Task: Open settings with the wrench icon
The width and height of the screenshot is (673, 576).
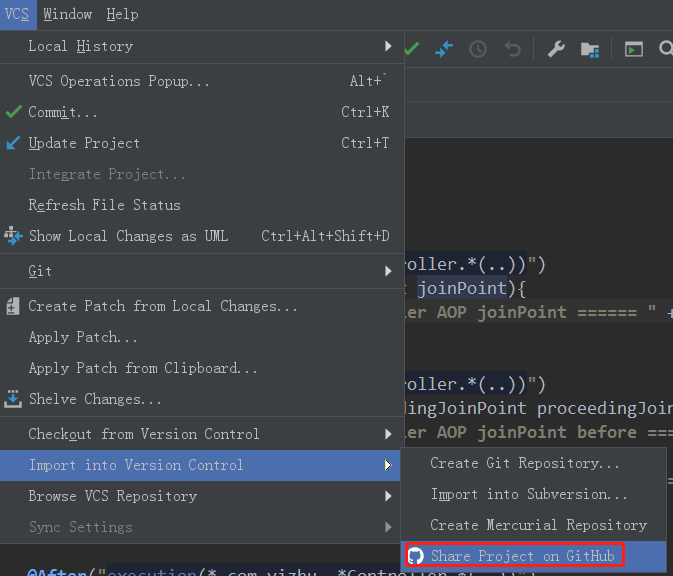Action: coord(556,49)
